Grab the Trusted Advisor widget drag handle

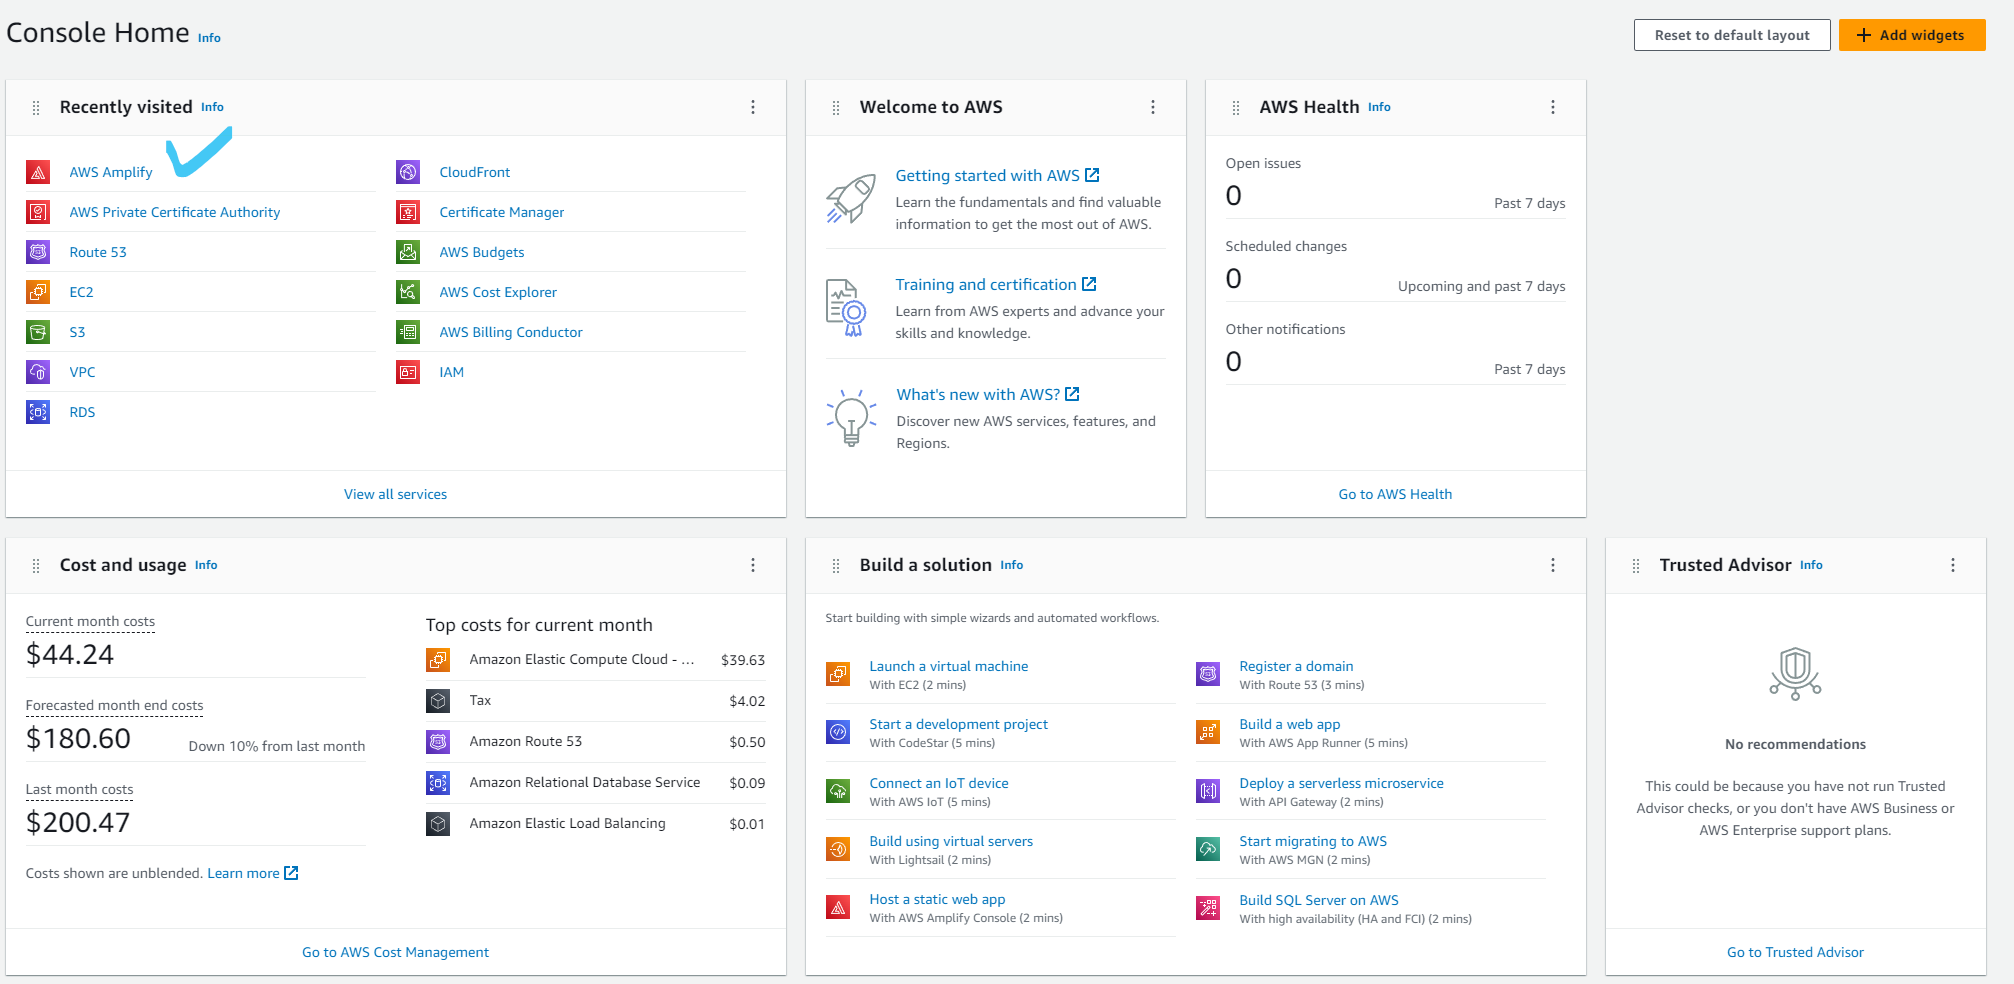[x=1636, y=566]
